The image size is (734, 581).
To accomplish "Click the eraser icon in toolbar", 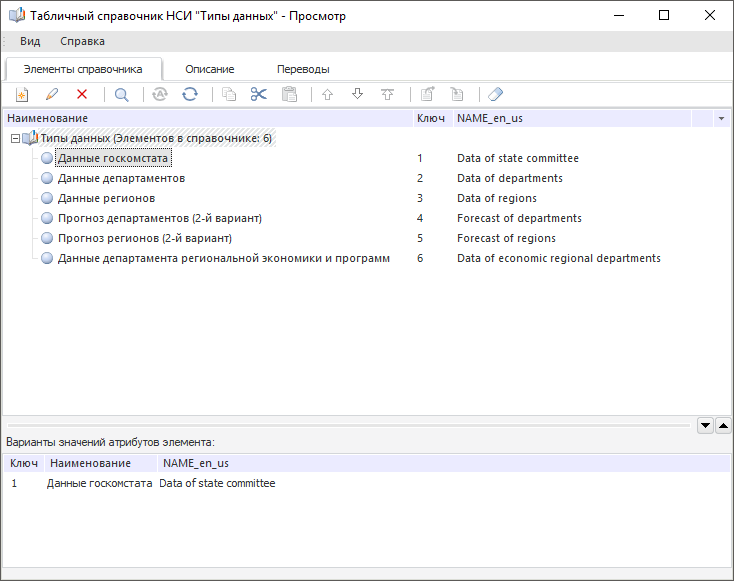I will 496,95.
